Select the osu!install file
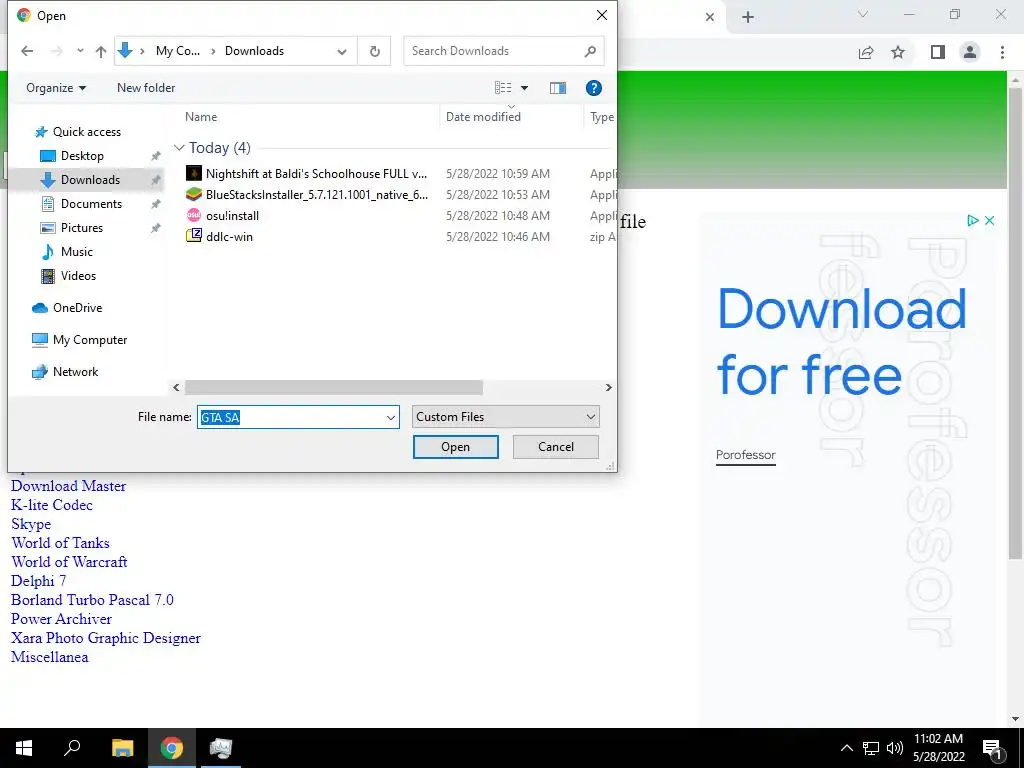1024x768 pixels. pos(232,216)
